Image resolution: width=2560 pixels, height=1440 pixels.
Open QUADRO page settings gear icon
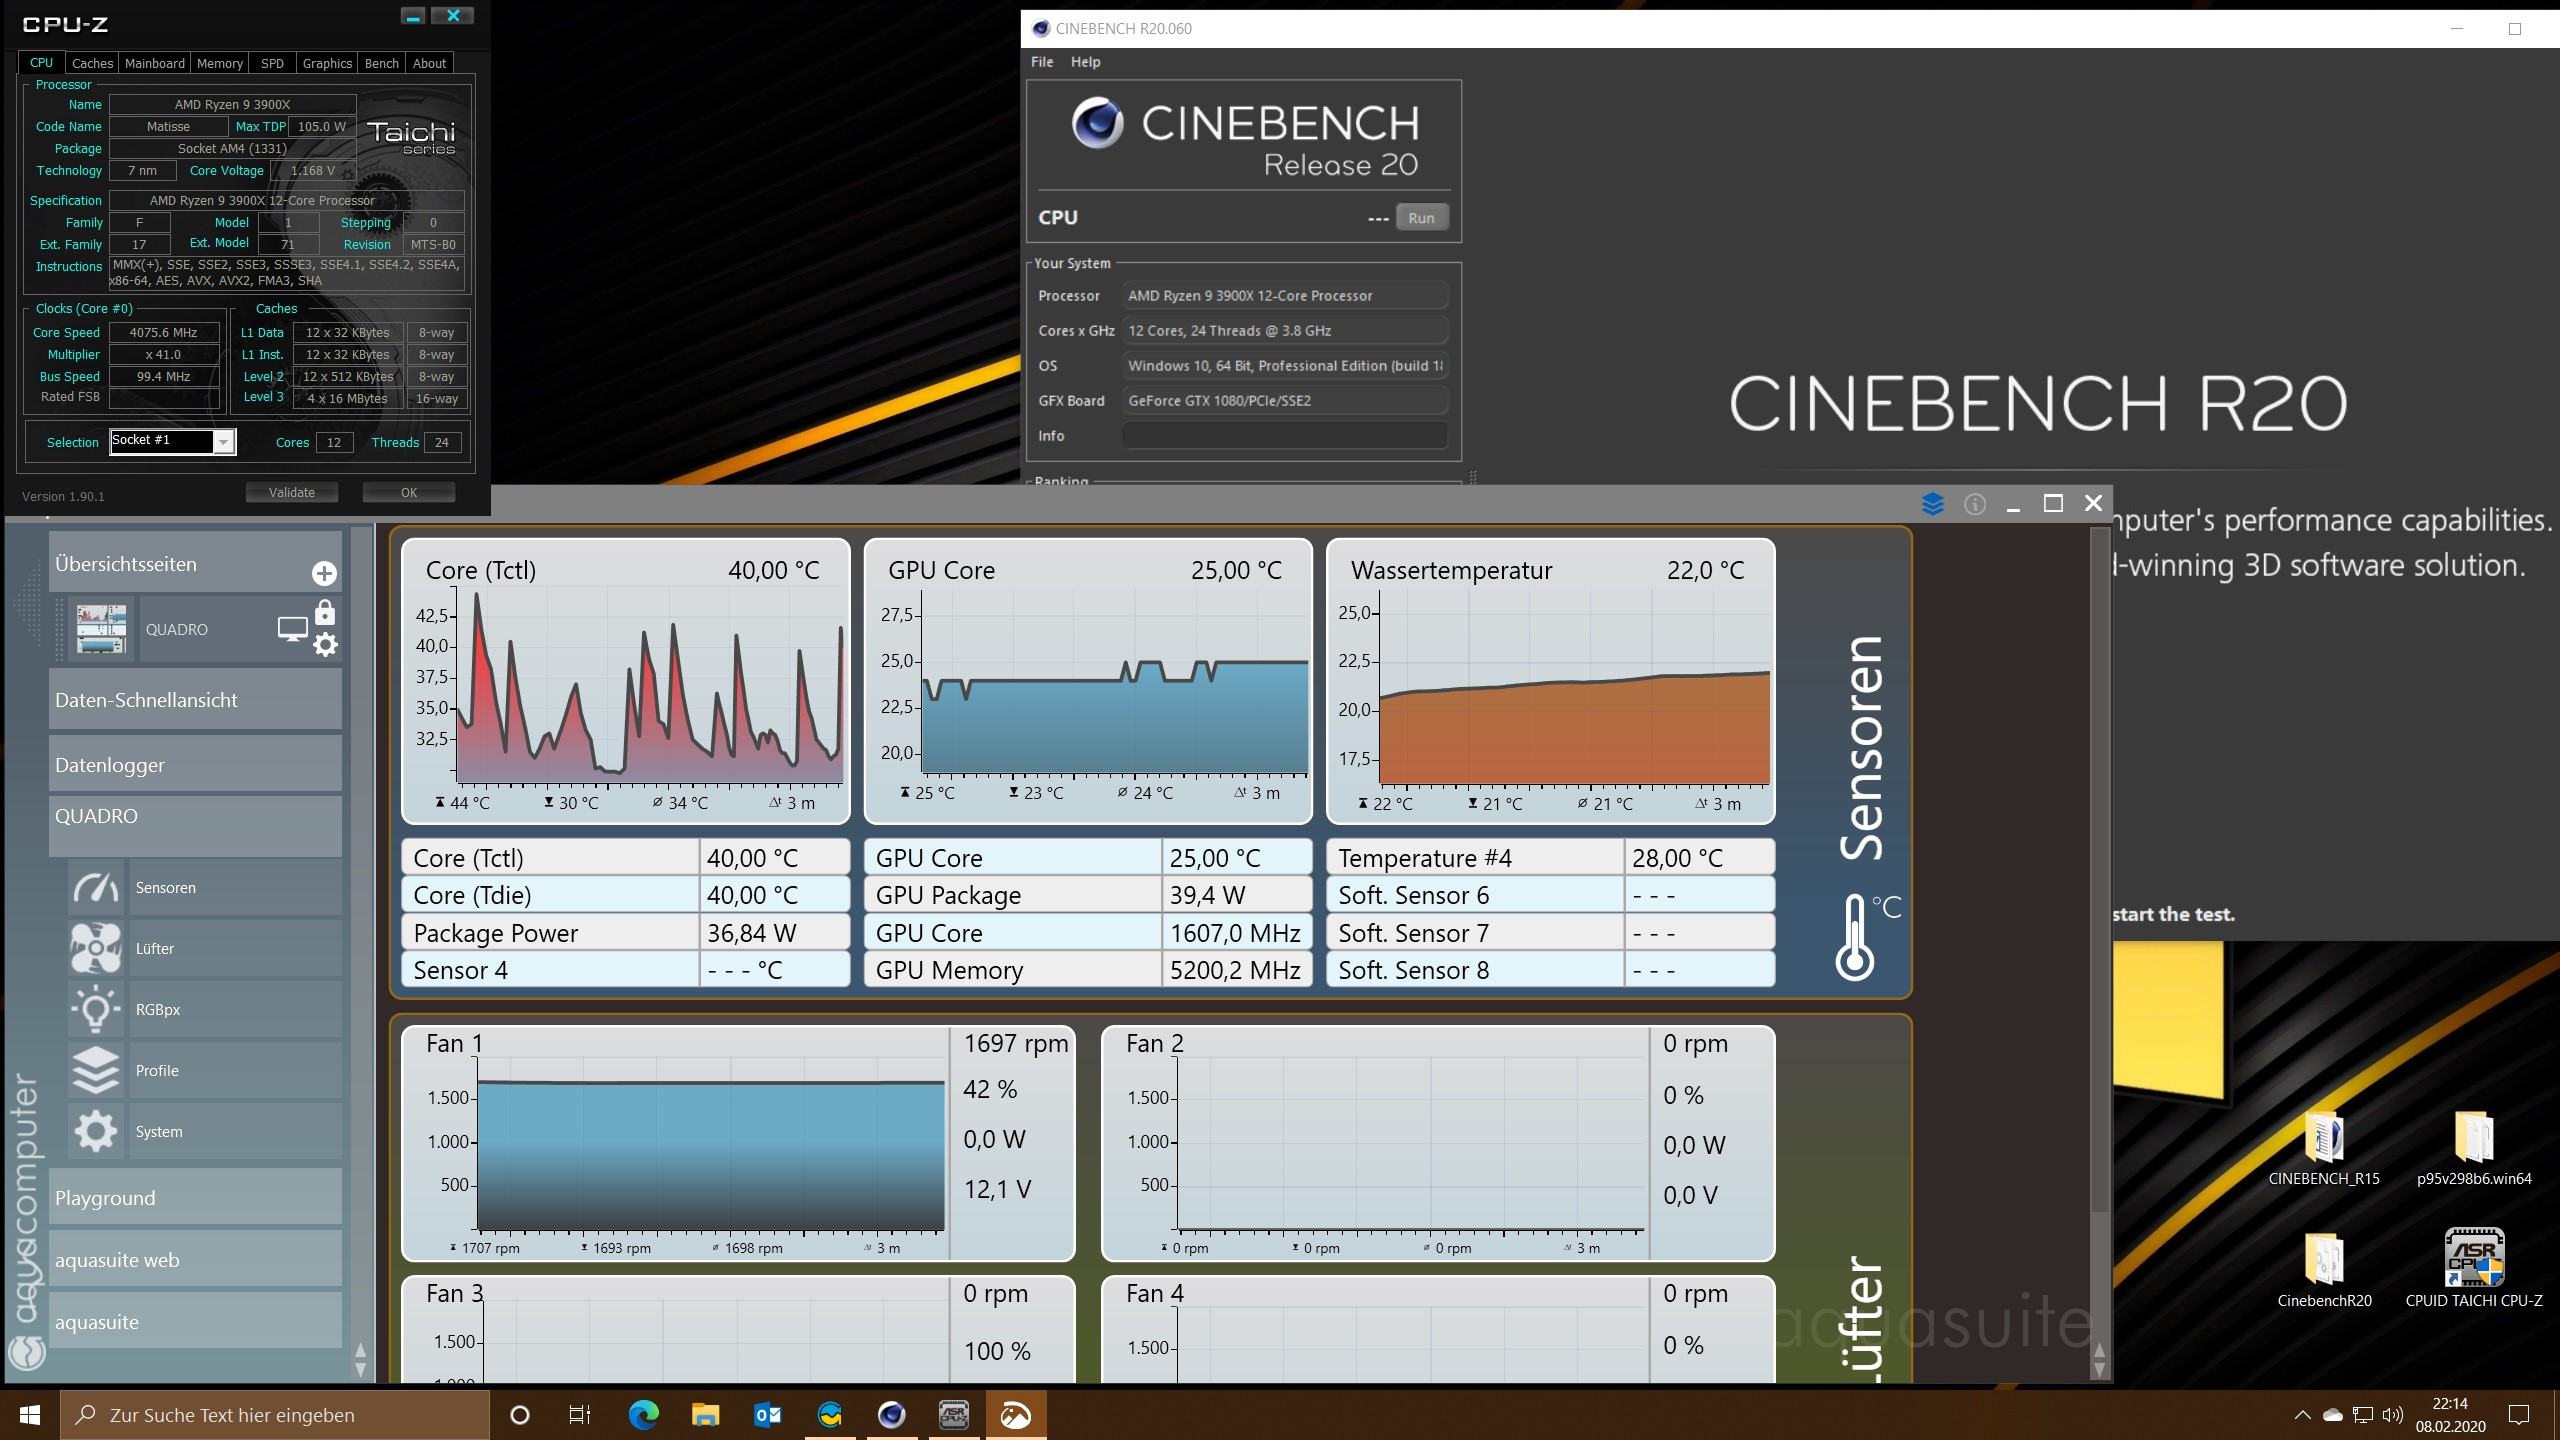point(325,644)
